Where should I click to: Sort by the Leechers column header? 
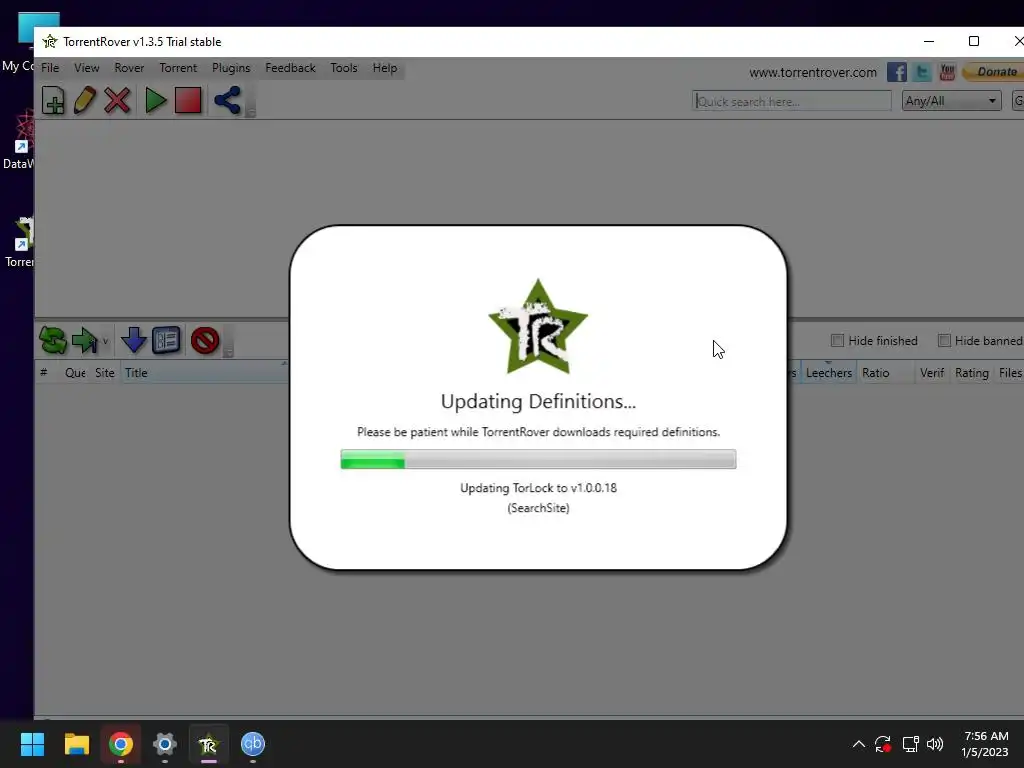pyautogui.click(x=829, y=373)
